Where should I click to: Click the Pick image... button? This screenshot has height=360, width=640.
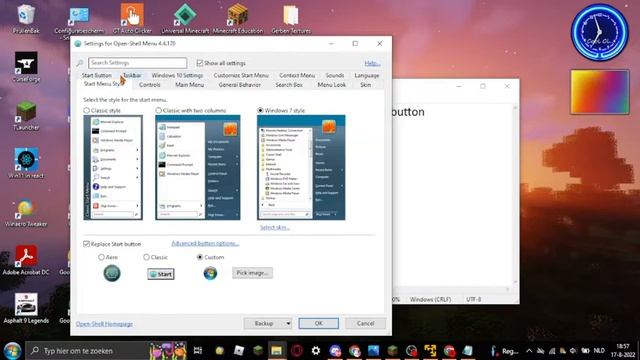[252, 273]
